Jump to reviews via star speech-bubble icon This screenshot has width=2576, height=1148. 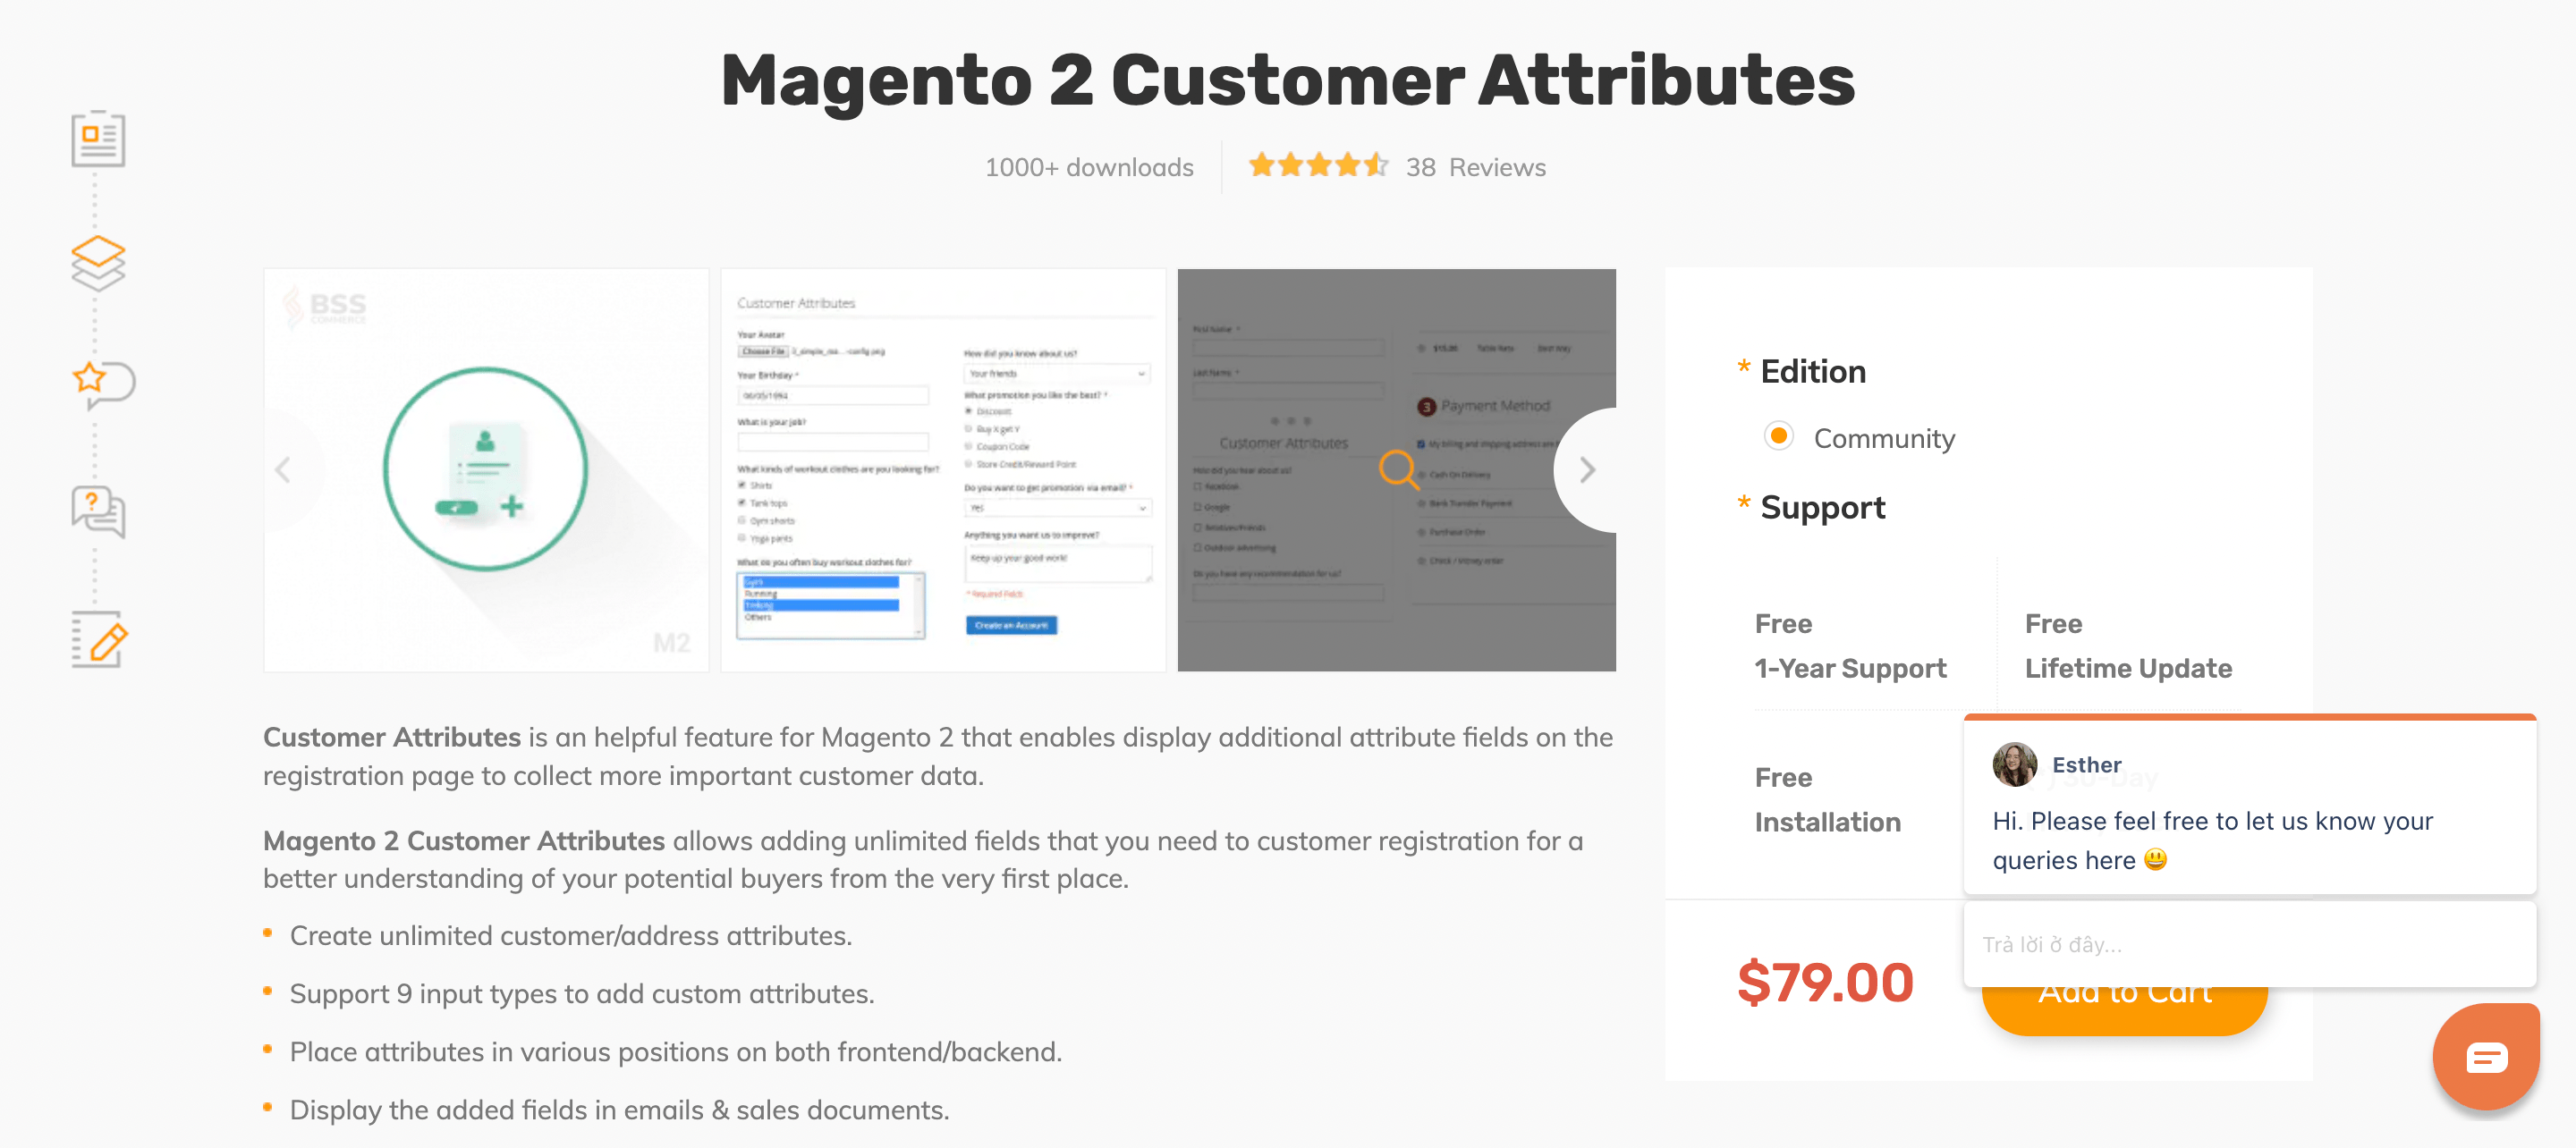(x=103, y=384)
